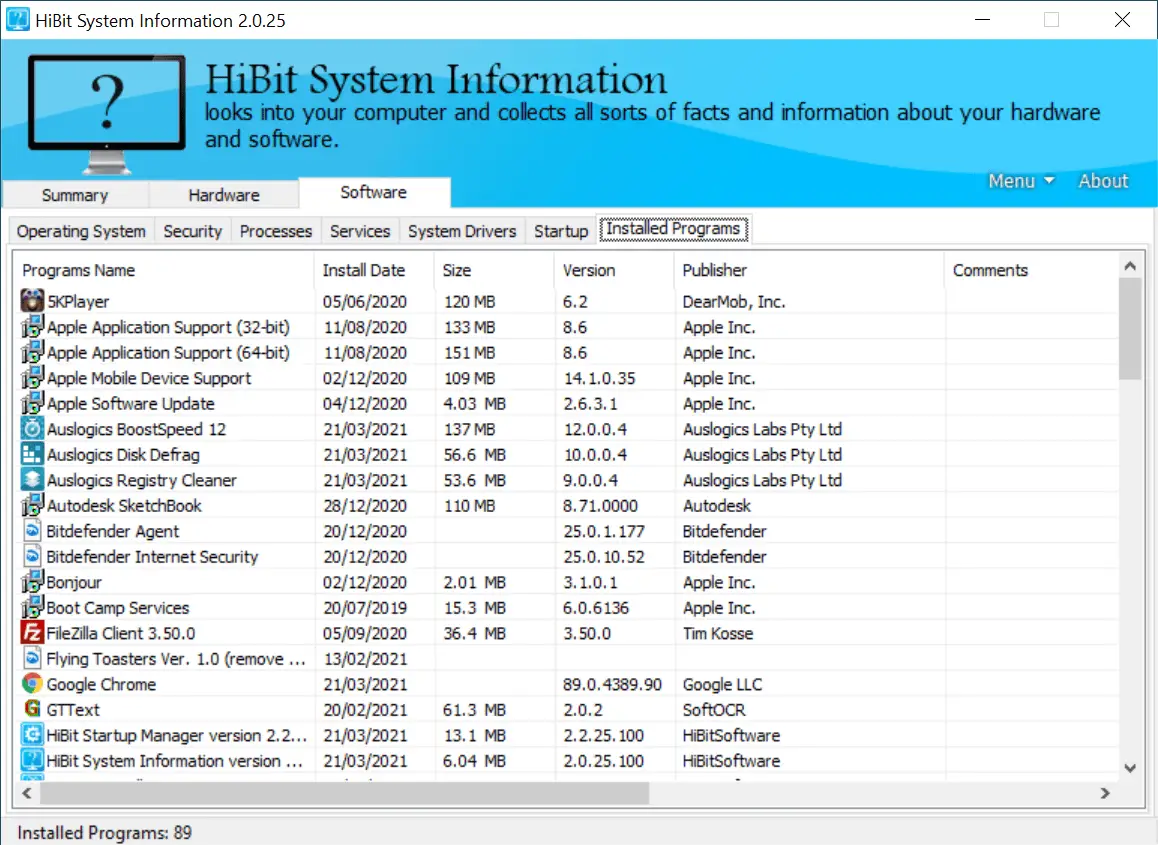Click the Boot Camp Services icon
The image size is (1158, 845).
(x=32, y=607)
